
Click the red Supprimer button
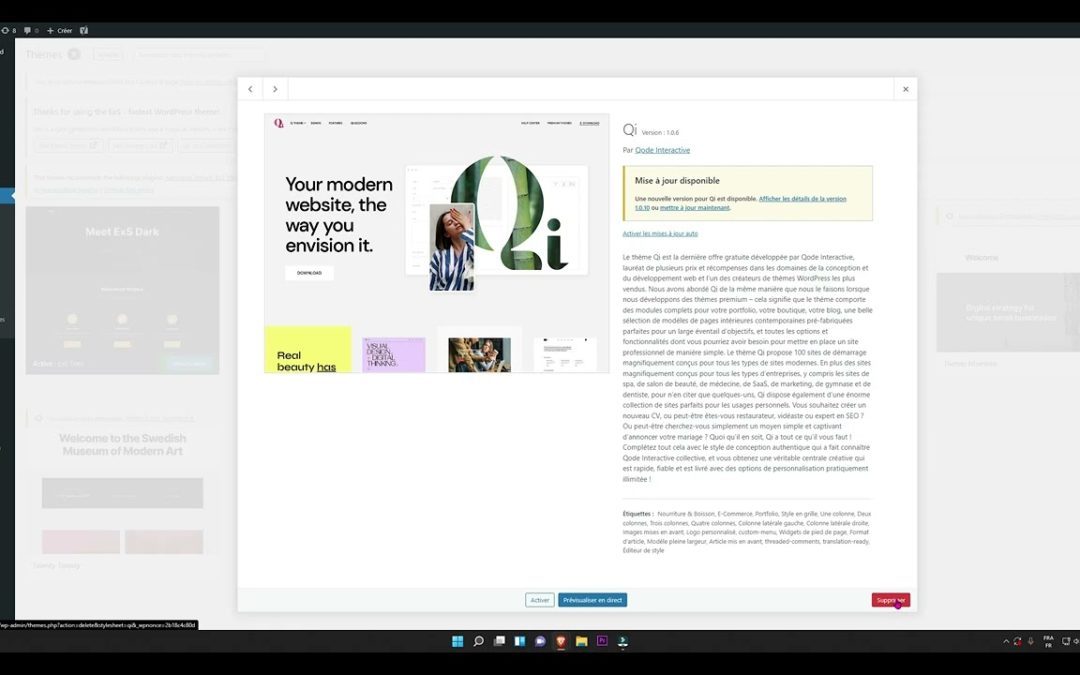click(891, 600)
